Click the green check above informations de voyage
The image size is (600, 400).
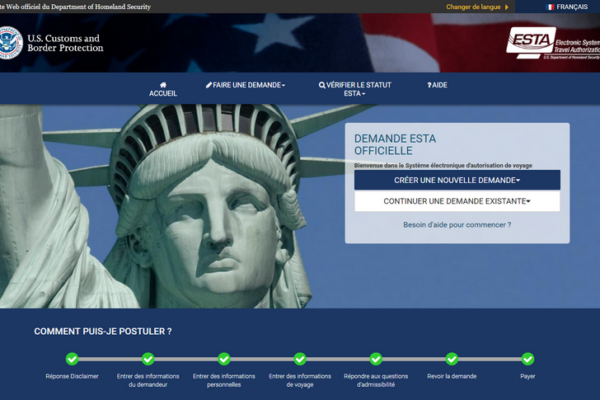point(300,359)
